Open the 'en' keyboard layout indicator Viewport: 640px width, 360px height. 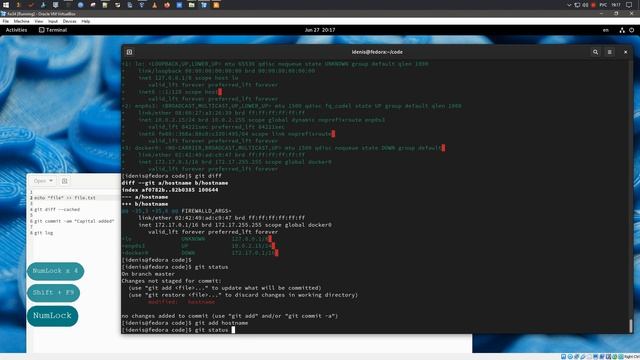coord(606,30)
